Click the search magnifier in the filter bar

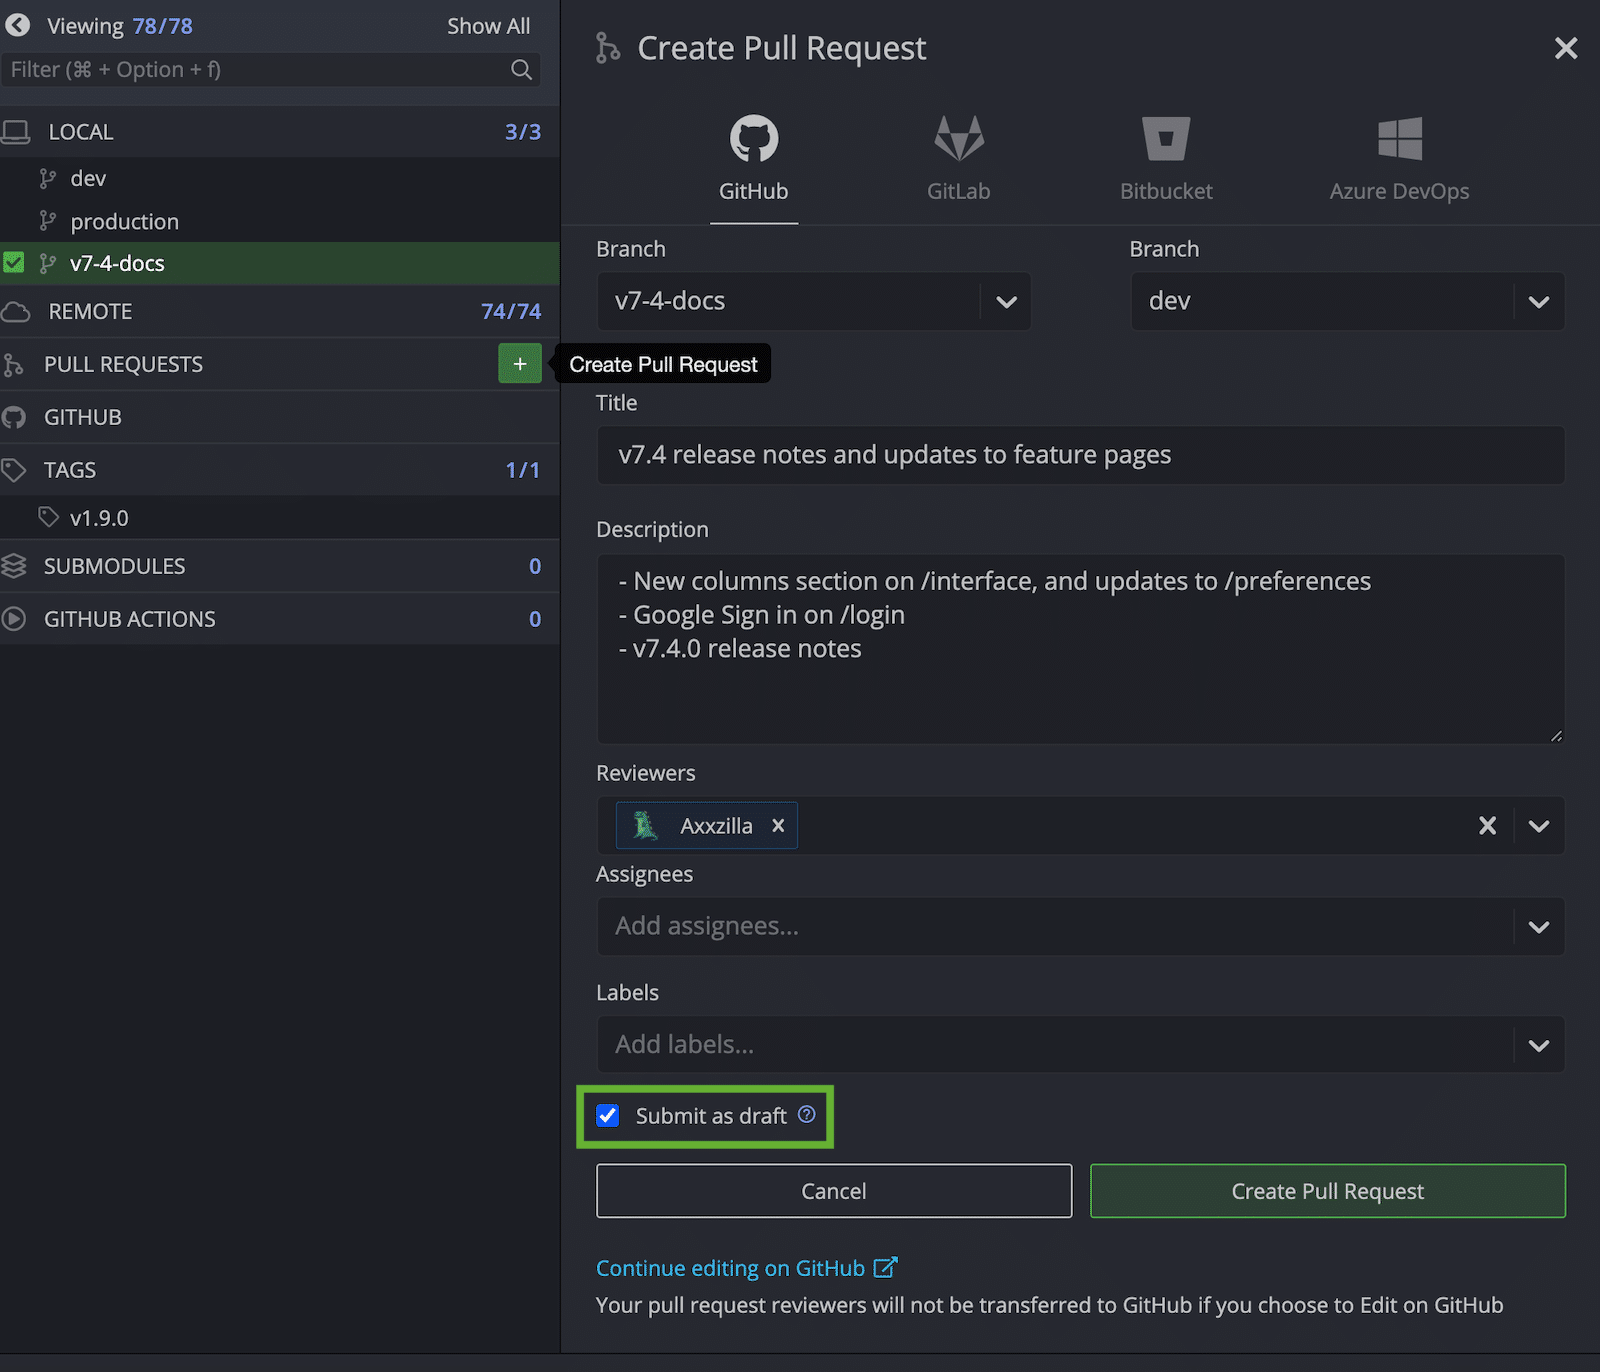[x=521, y=69]
